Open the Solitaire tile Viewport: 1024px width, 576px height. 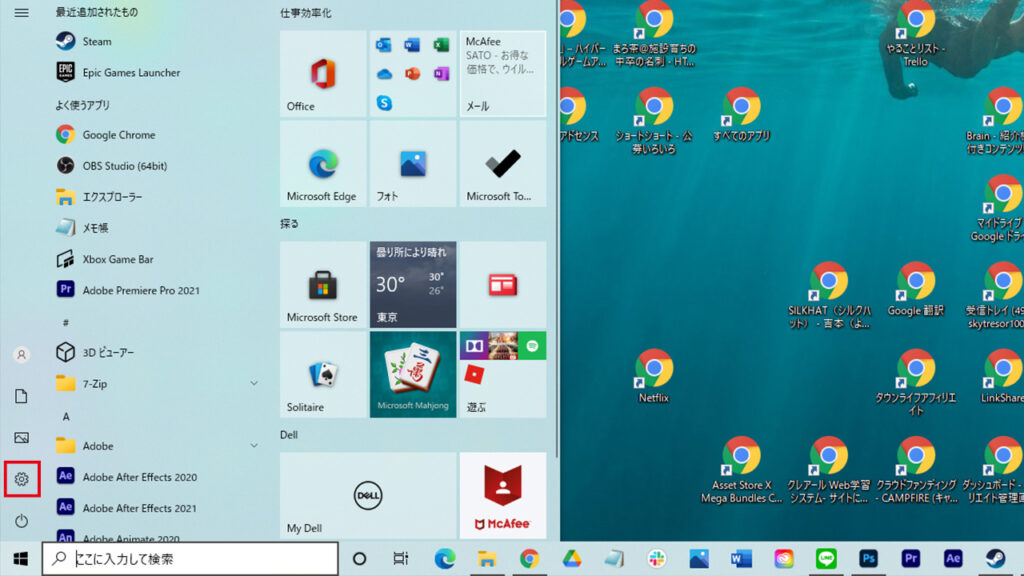[323, 375]
